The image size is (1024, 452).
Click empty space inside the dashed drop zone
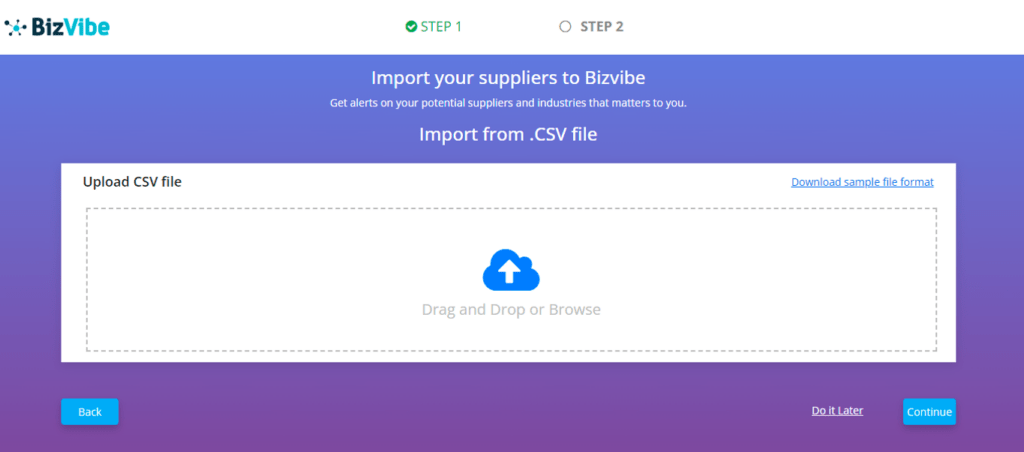click(261, 281)
